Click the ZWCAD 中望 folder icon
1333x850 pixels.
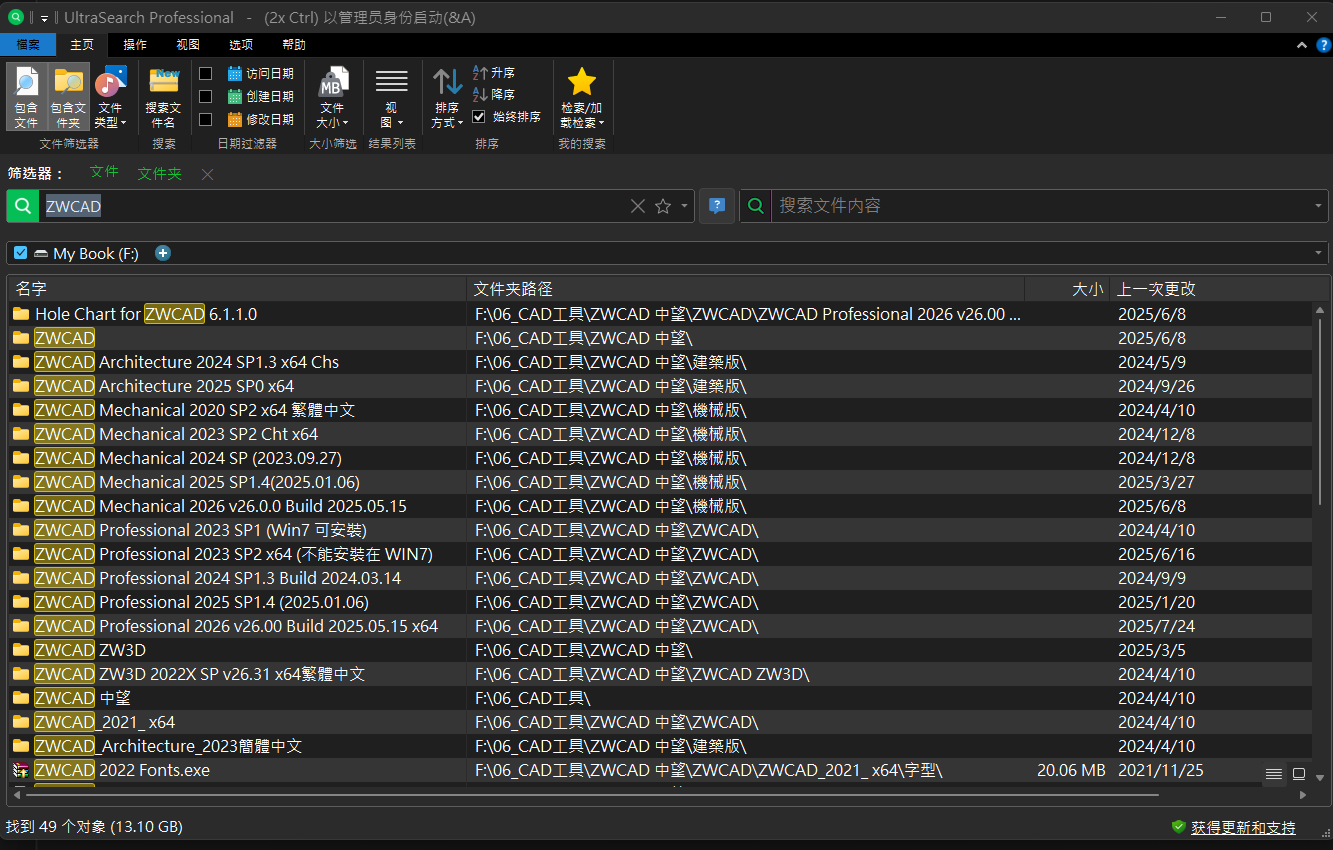[x=21, y=698]
